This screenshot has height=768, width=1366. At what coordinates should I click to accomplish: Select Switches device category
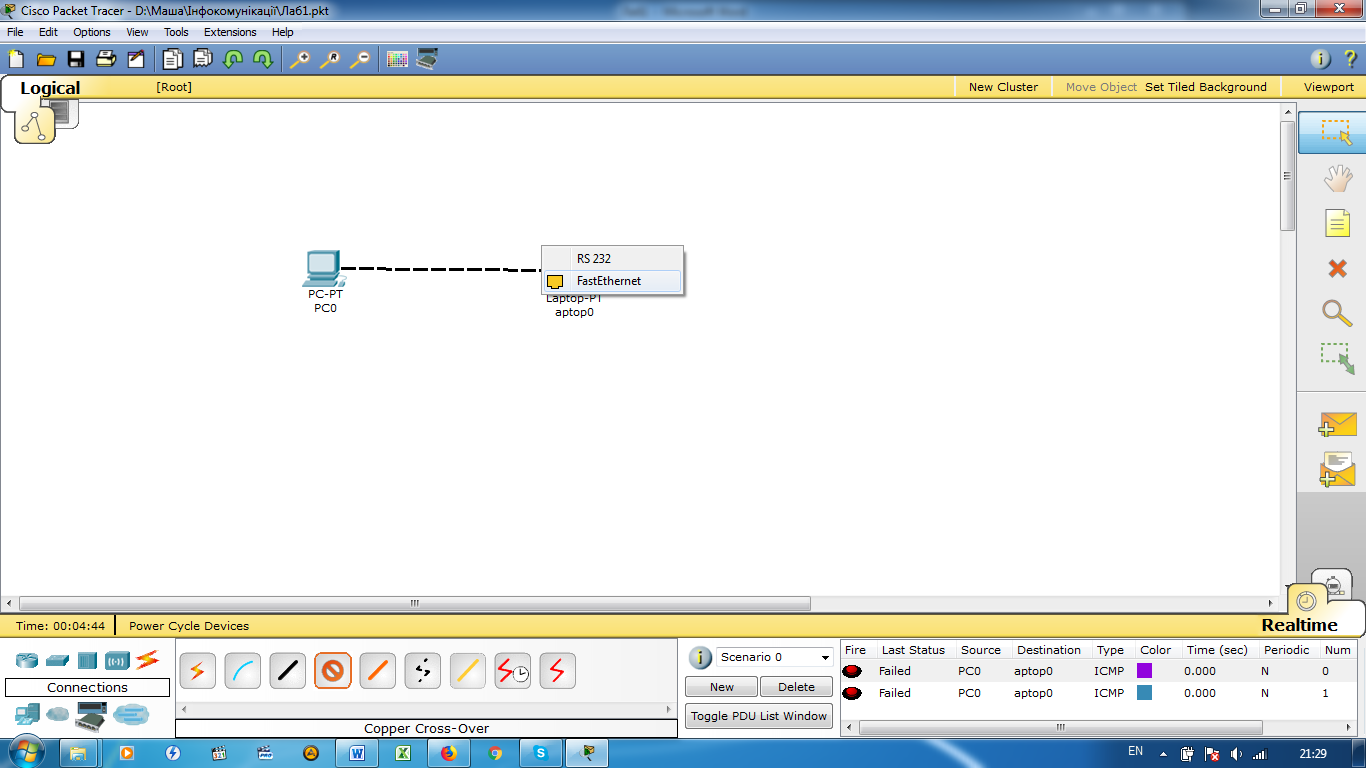pos(57,660)
